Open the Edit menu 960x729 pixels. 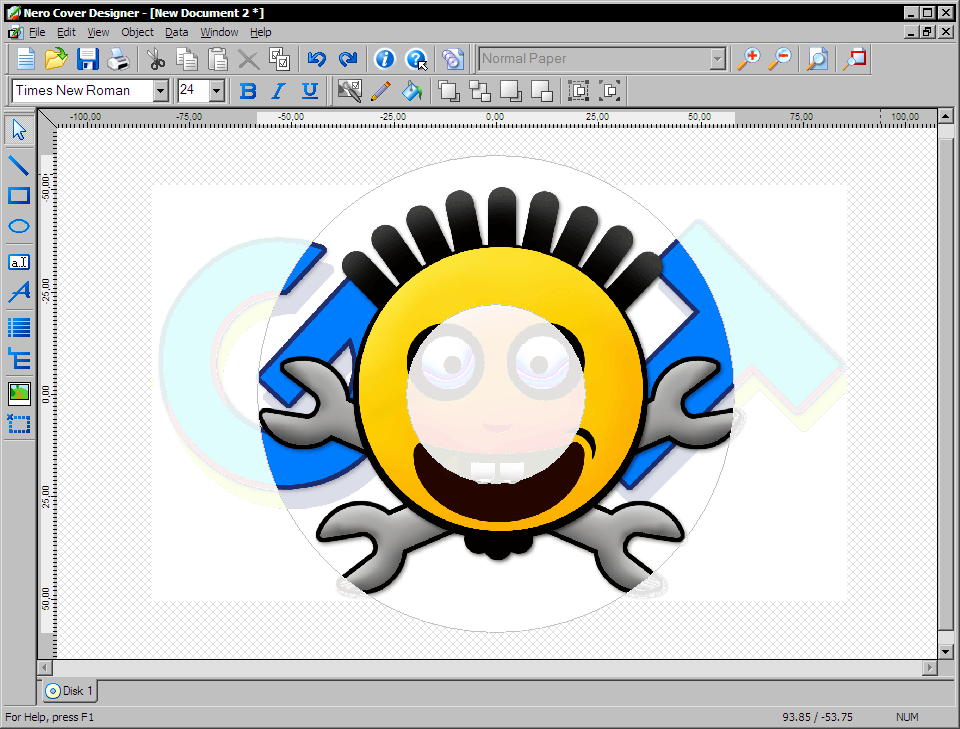(x=66, y=32)
